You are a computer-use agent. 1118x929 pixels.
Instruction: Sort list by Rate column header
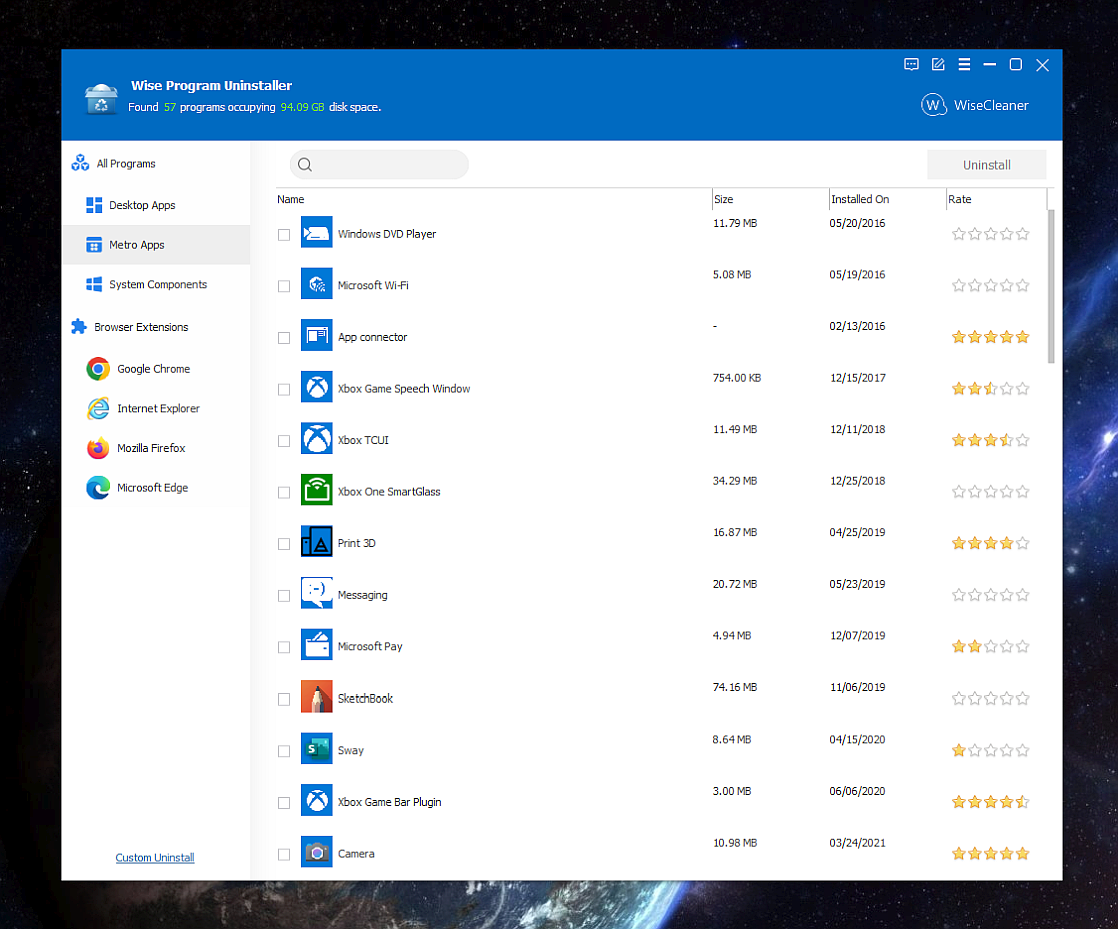[x=960, y=199]
